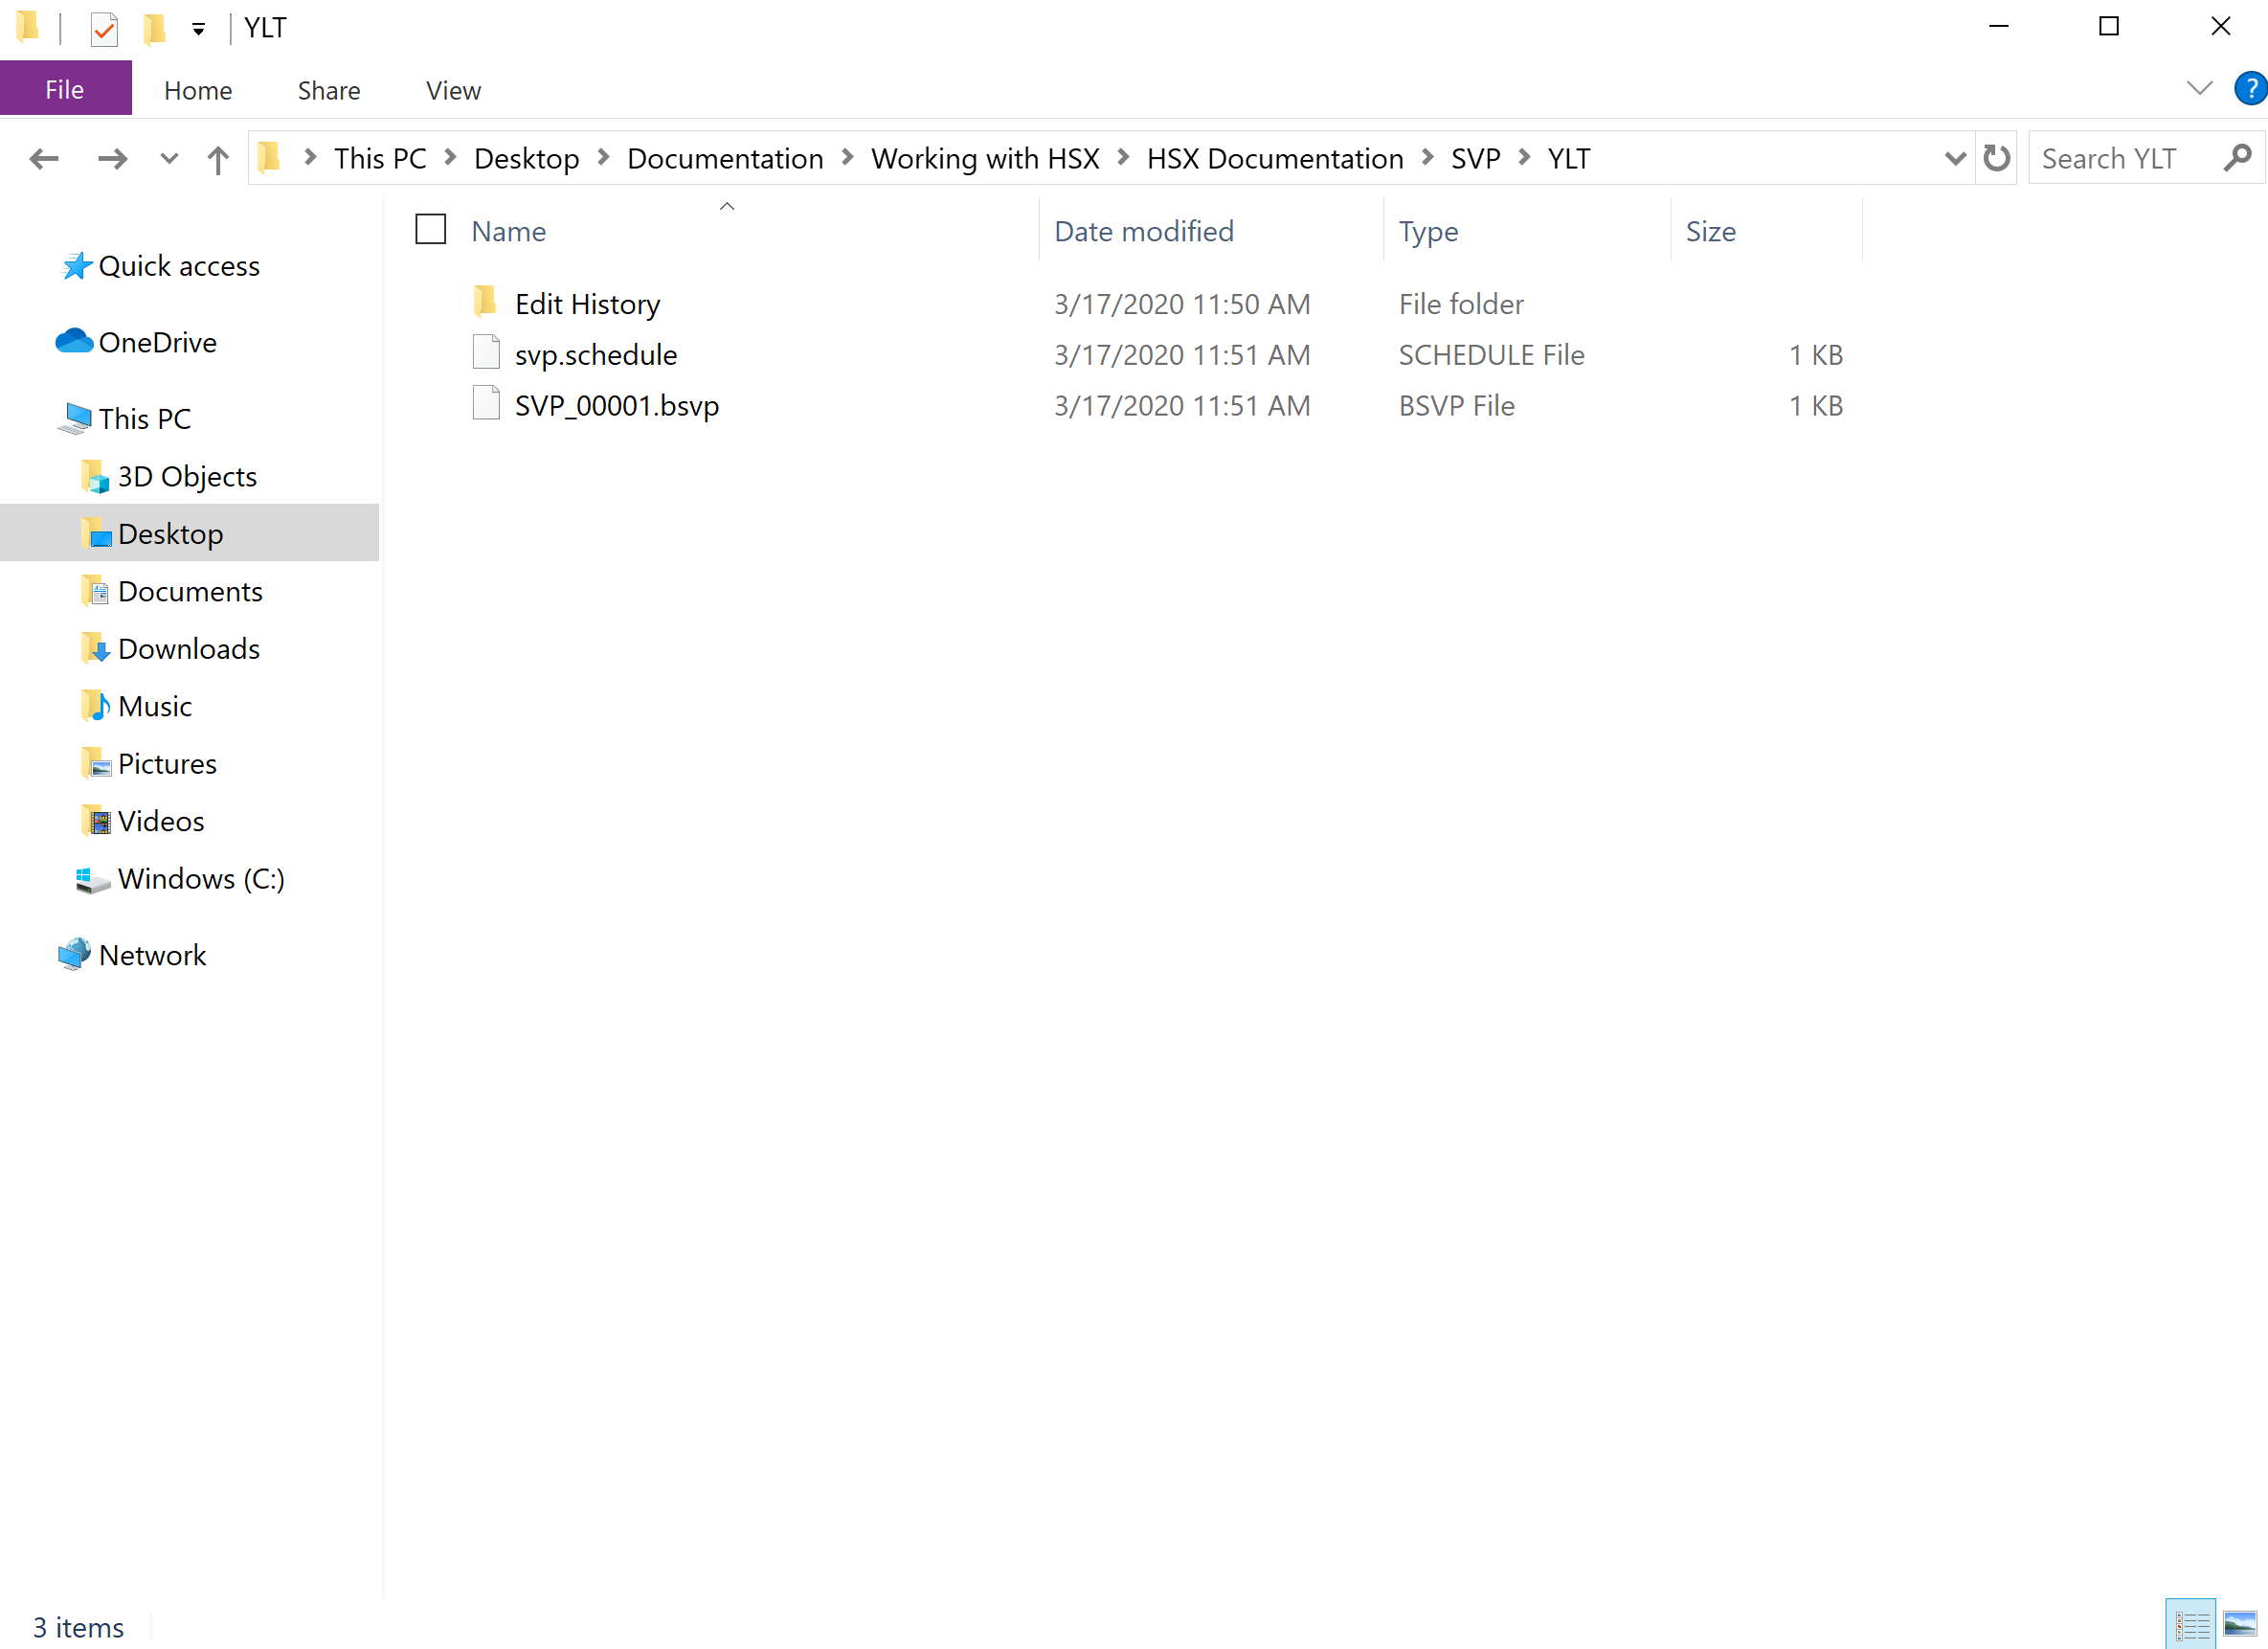Expand the quick access toolbar customize menu
2268x1649 pixels.
pyautogui.click(x=199, y=28)
